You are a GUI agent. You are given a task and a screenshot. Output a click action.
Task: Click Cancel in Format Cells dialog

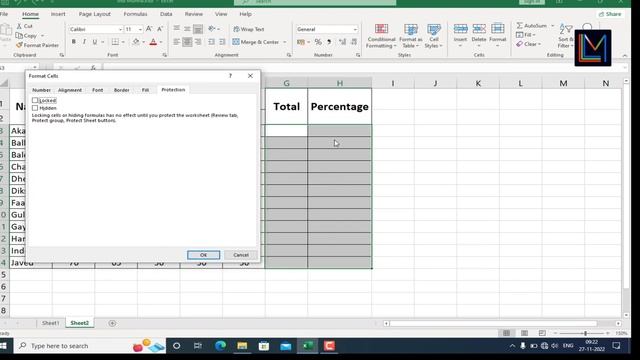click(x=241, y=255)
